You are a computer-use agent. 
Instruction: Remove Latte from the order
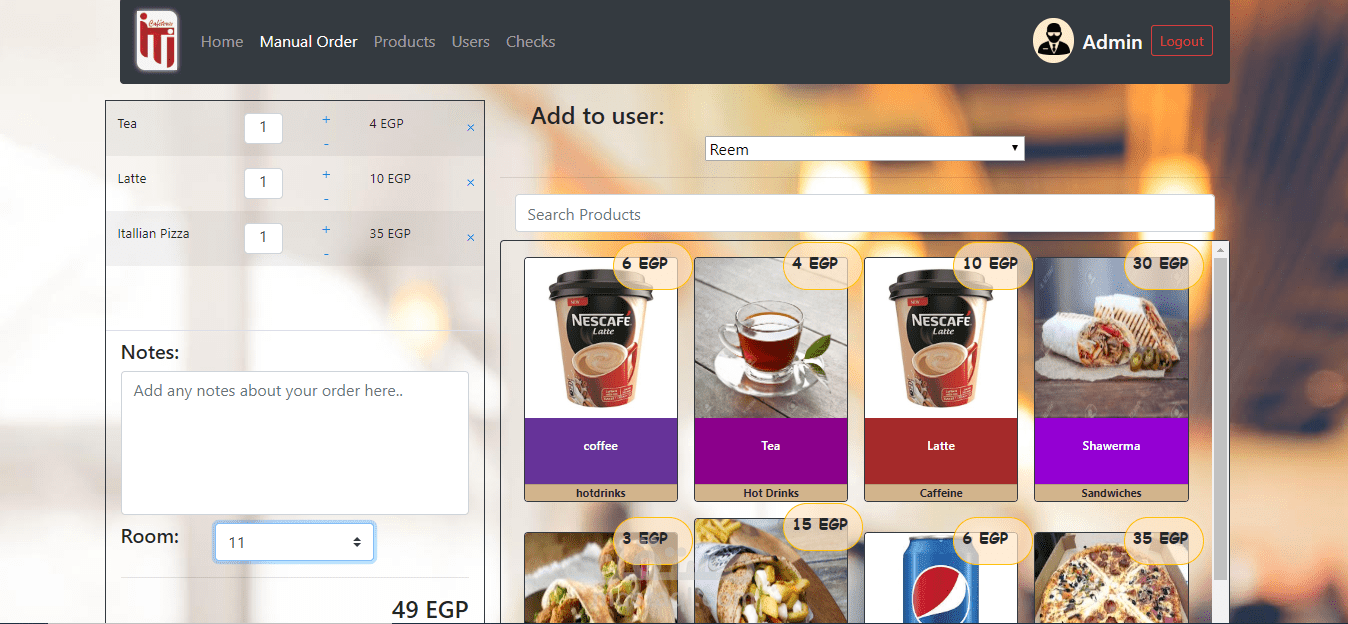[471, 183]
